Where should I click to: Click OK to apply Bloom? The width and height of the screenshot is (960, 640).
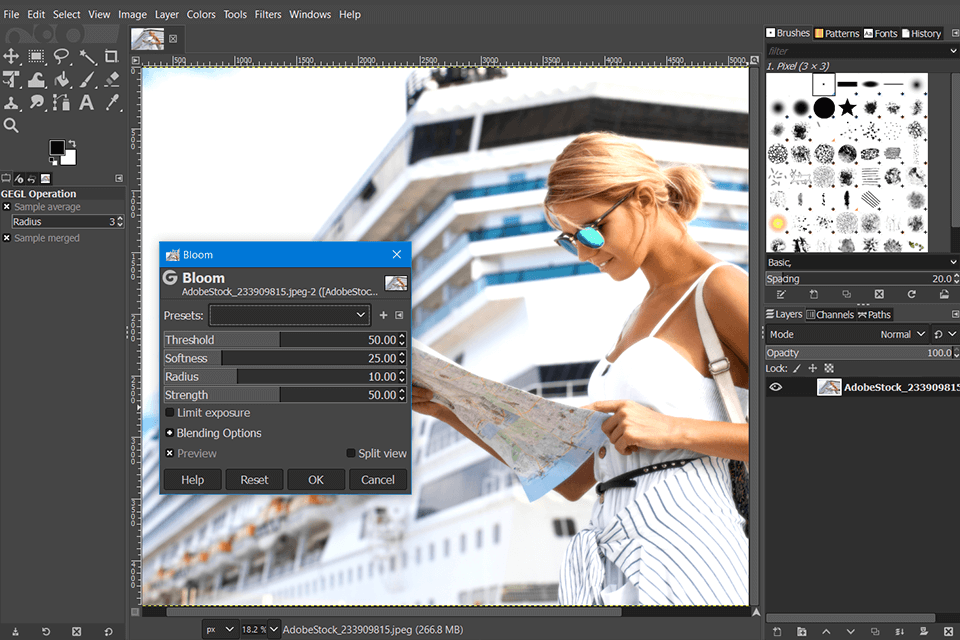pyautogui.click(x=316, y=480)
